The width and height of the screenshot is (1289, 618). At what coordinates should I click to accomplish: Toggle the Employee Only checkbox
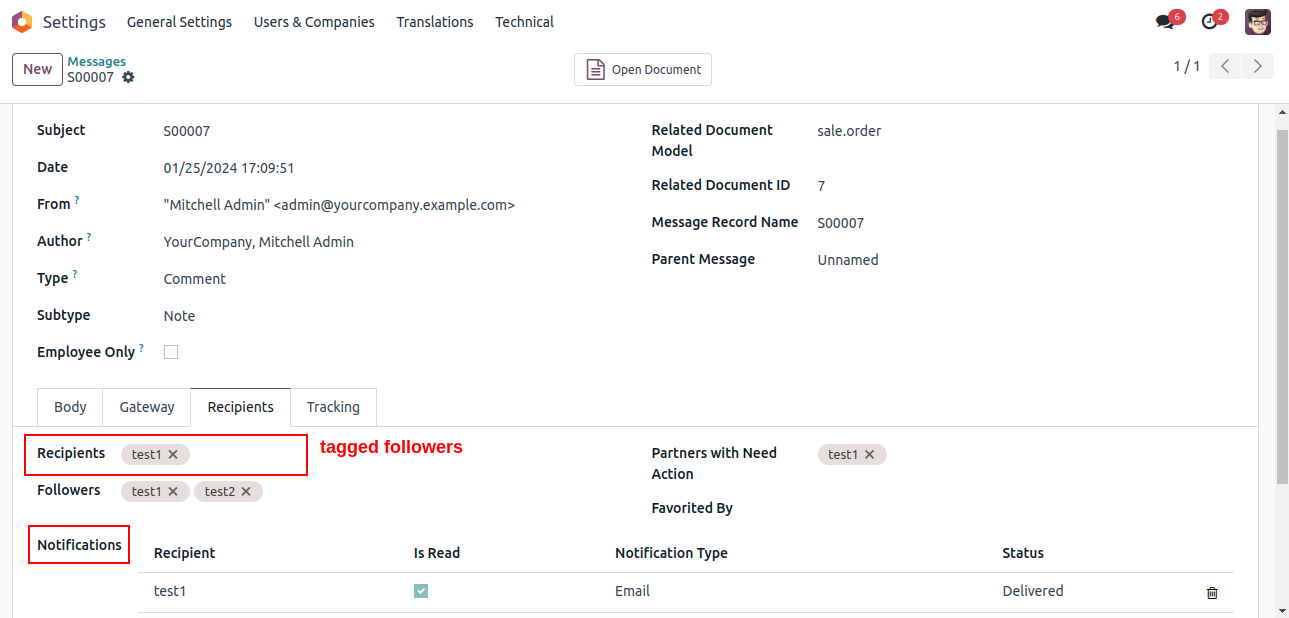tap(171, 352)
